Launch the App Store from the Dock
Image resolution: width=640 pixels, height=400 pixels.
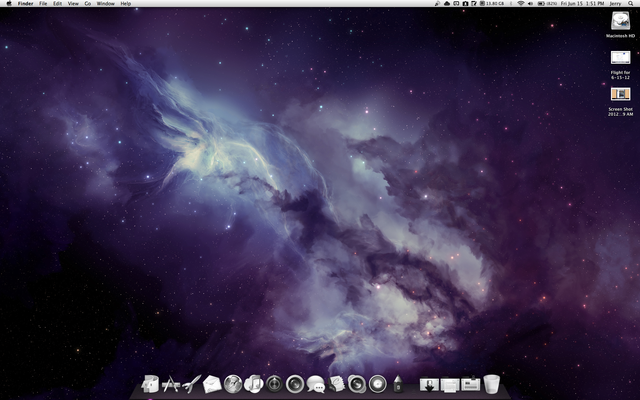tap(171, 383)
